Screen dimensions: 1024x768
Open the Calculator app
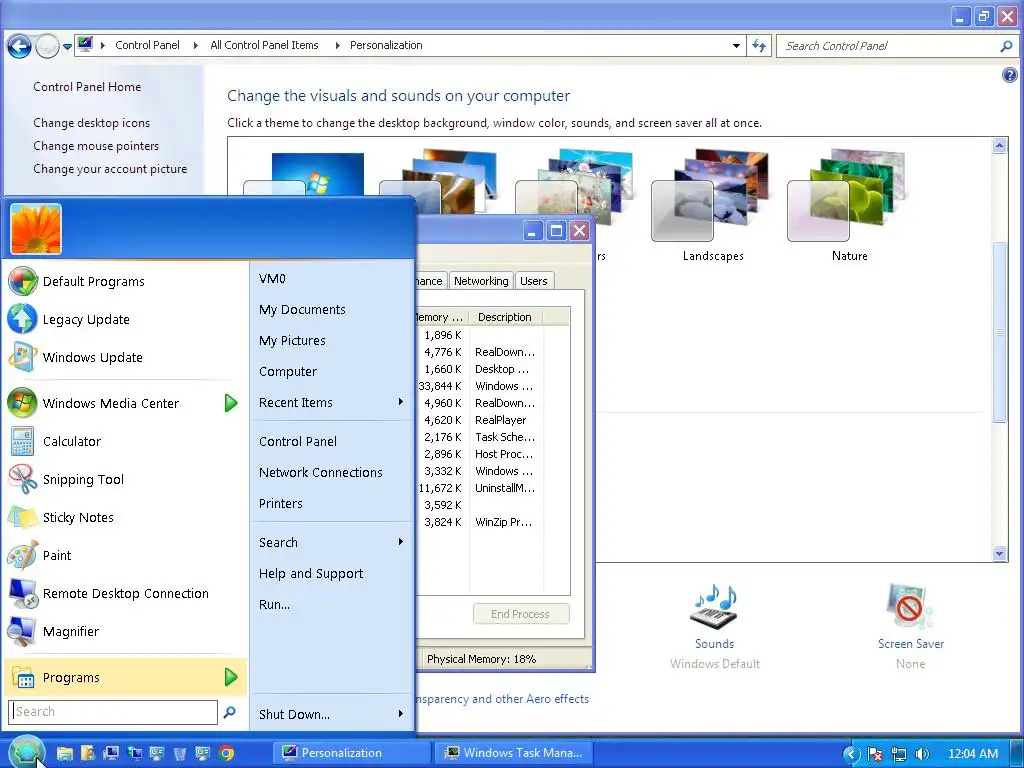point(124,441)
